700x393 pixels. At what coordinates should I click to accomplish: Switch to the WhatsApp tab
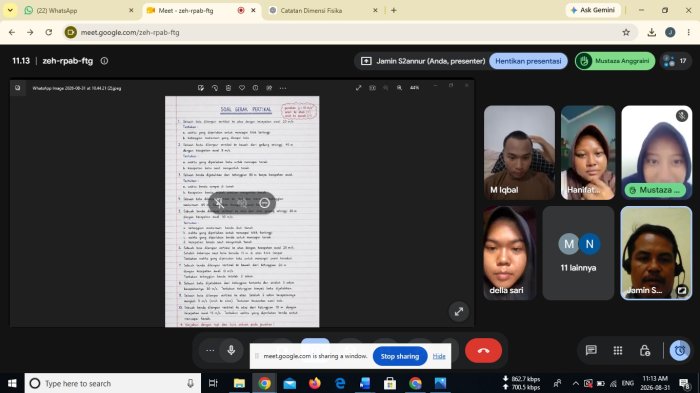tap(78, 10)
